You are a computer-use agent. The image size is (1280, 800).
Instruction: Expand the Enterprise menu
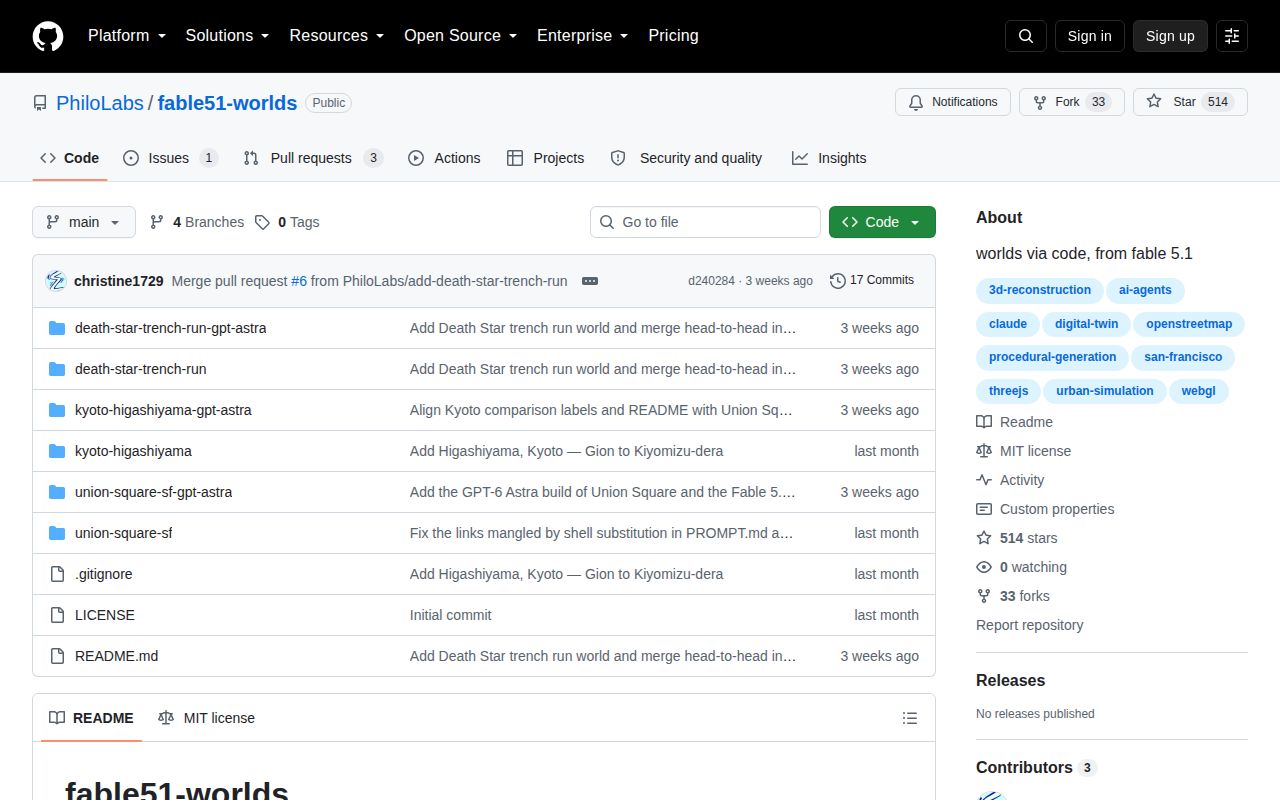pos(583,36)
